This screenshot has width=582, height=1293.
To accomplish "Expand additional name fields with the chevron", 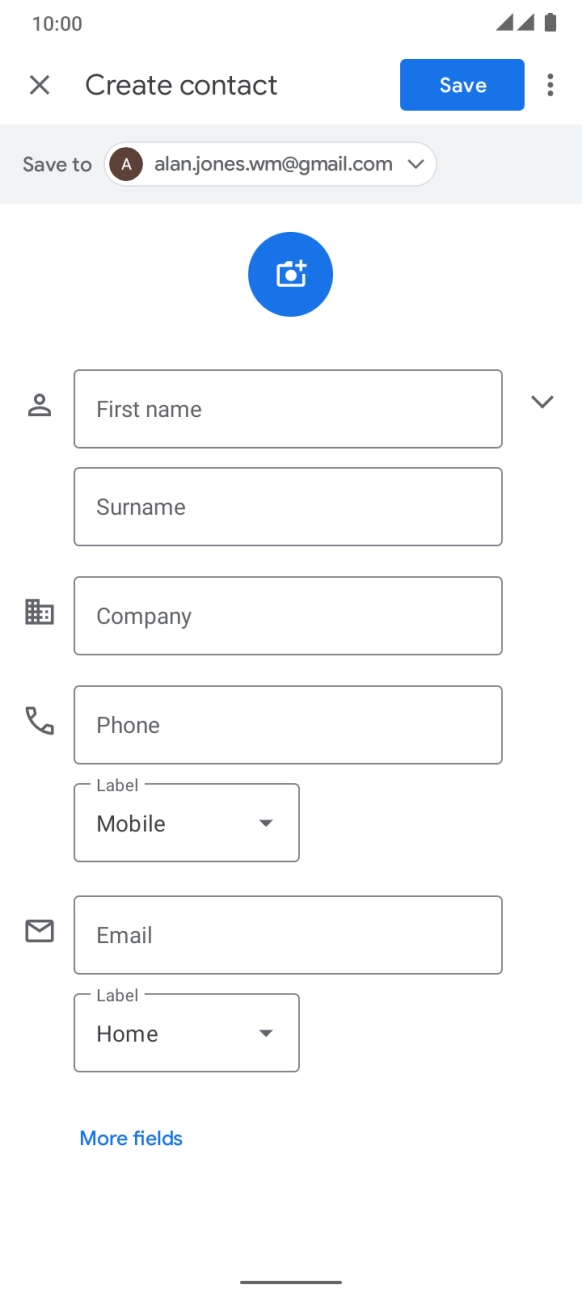I will point(542,402).
